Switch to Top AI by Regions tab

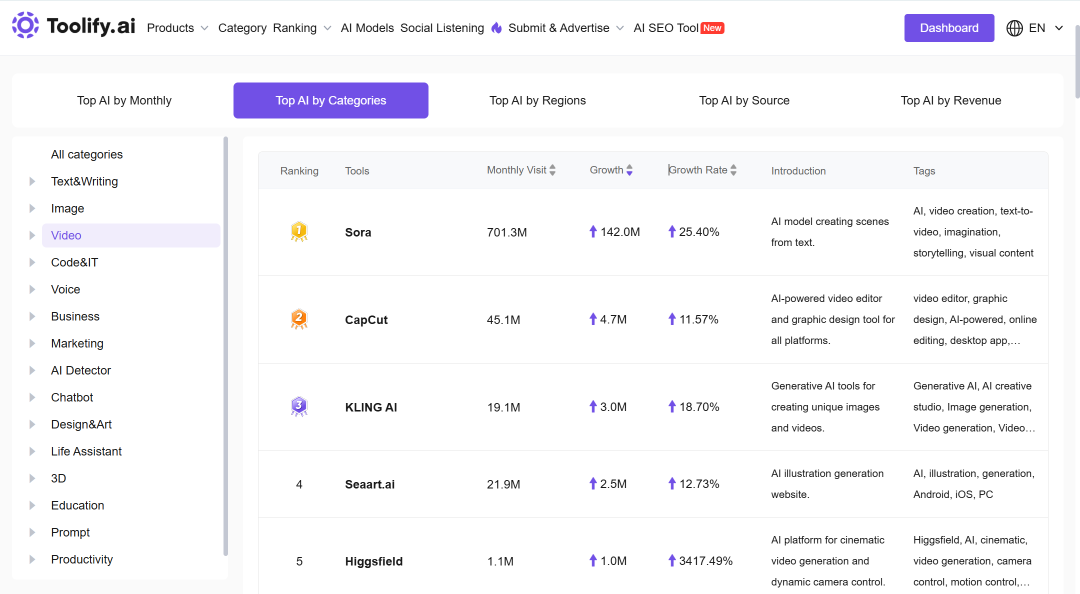(x=537, y=101)
